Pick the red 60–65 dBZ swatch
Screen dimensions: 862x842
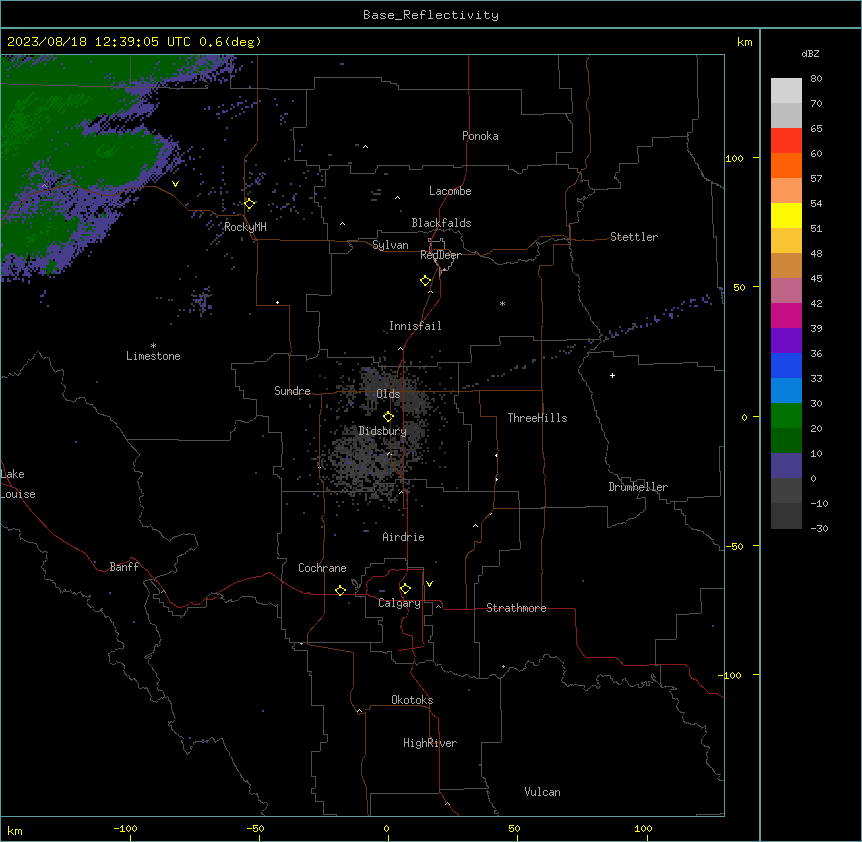click(x=786, y=140)
